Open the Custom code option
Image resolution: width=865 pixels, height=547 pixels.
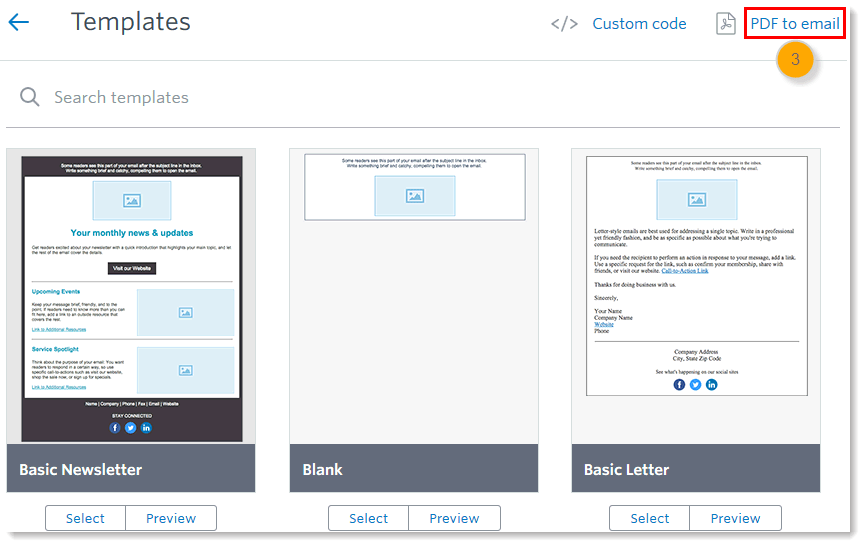(x=639, y=24)
